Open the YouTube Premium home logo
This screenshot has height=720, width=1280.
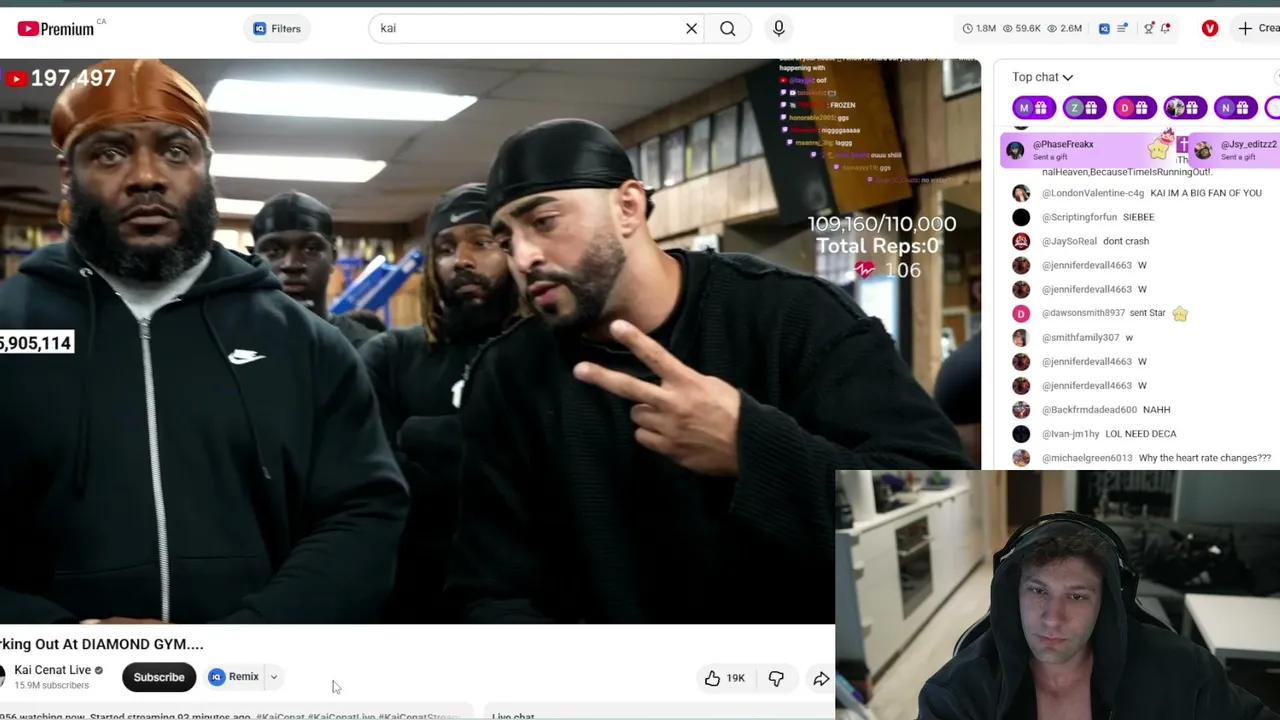(56, 28)
